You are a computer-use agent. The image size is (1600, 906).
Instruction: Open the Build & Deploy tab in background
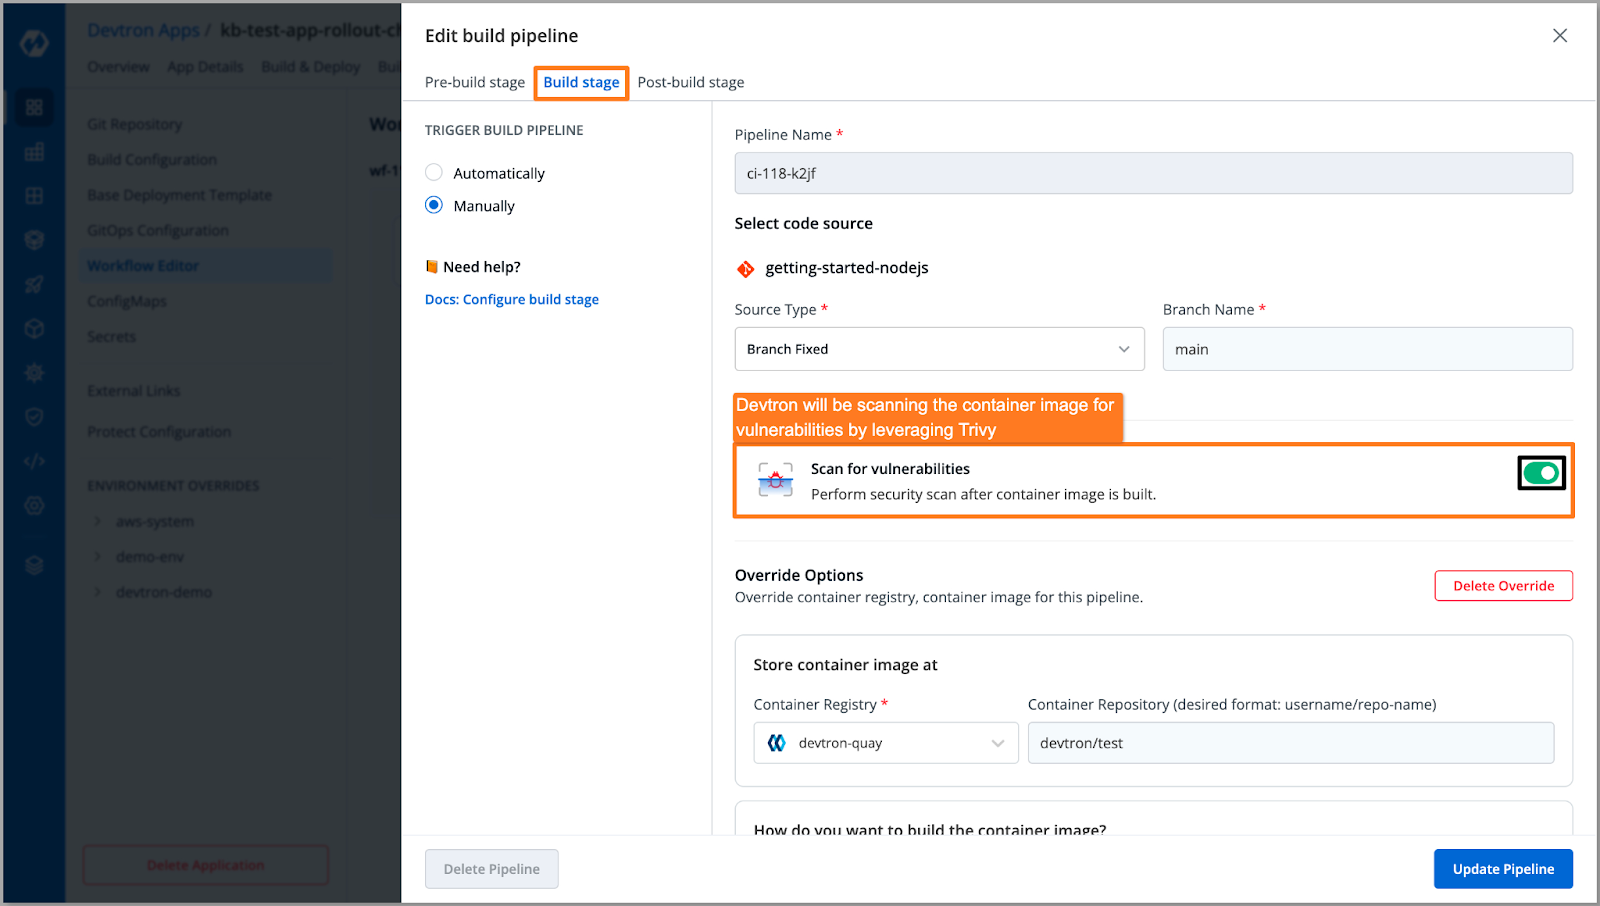pos(311,67)
